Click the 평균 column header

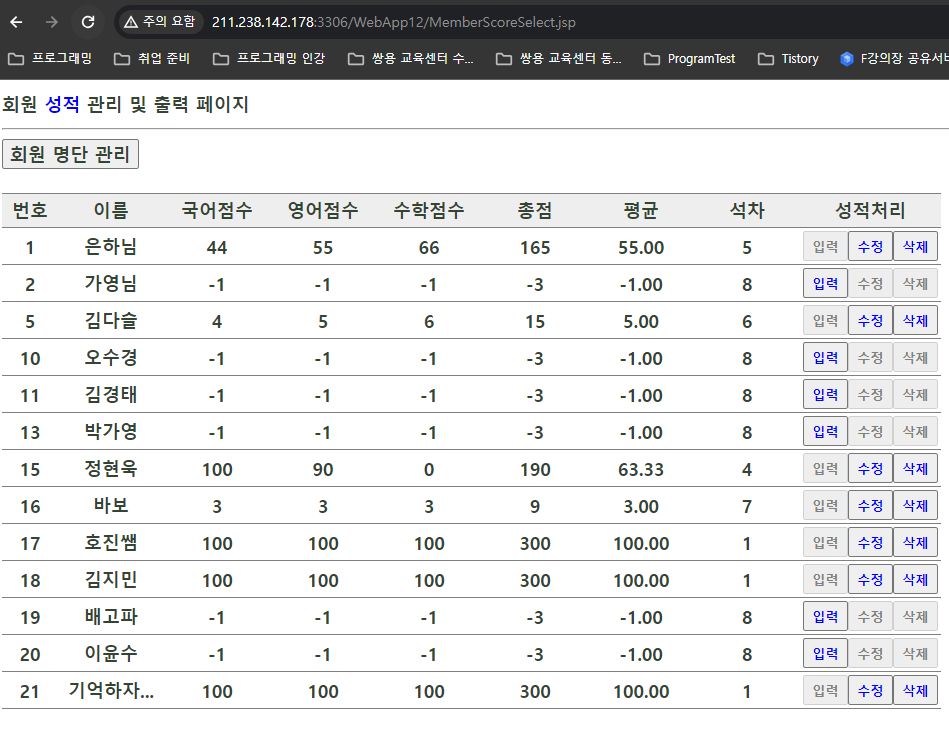pos(640,210)
